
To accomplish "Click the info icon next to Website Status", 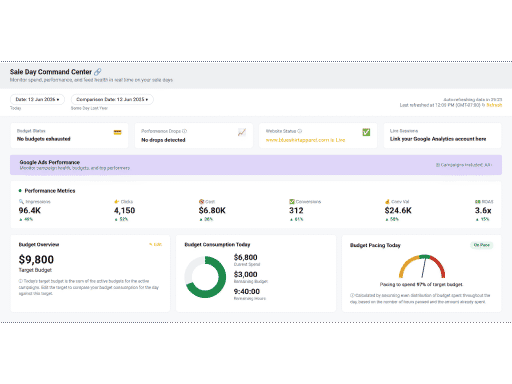I will [300, 131].
